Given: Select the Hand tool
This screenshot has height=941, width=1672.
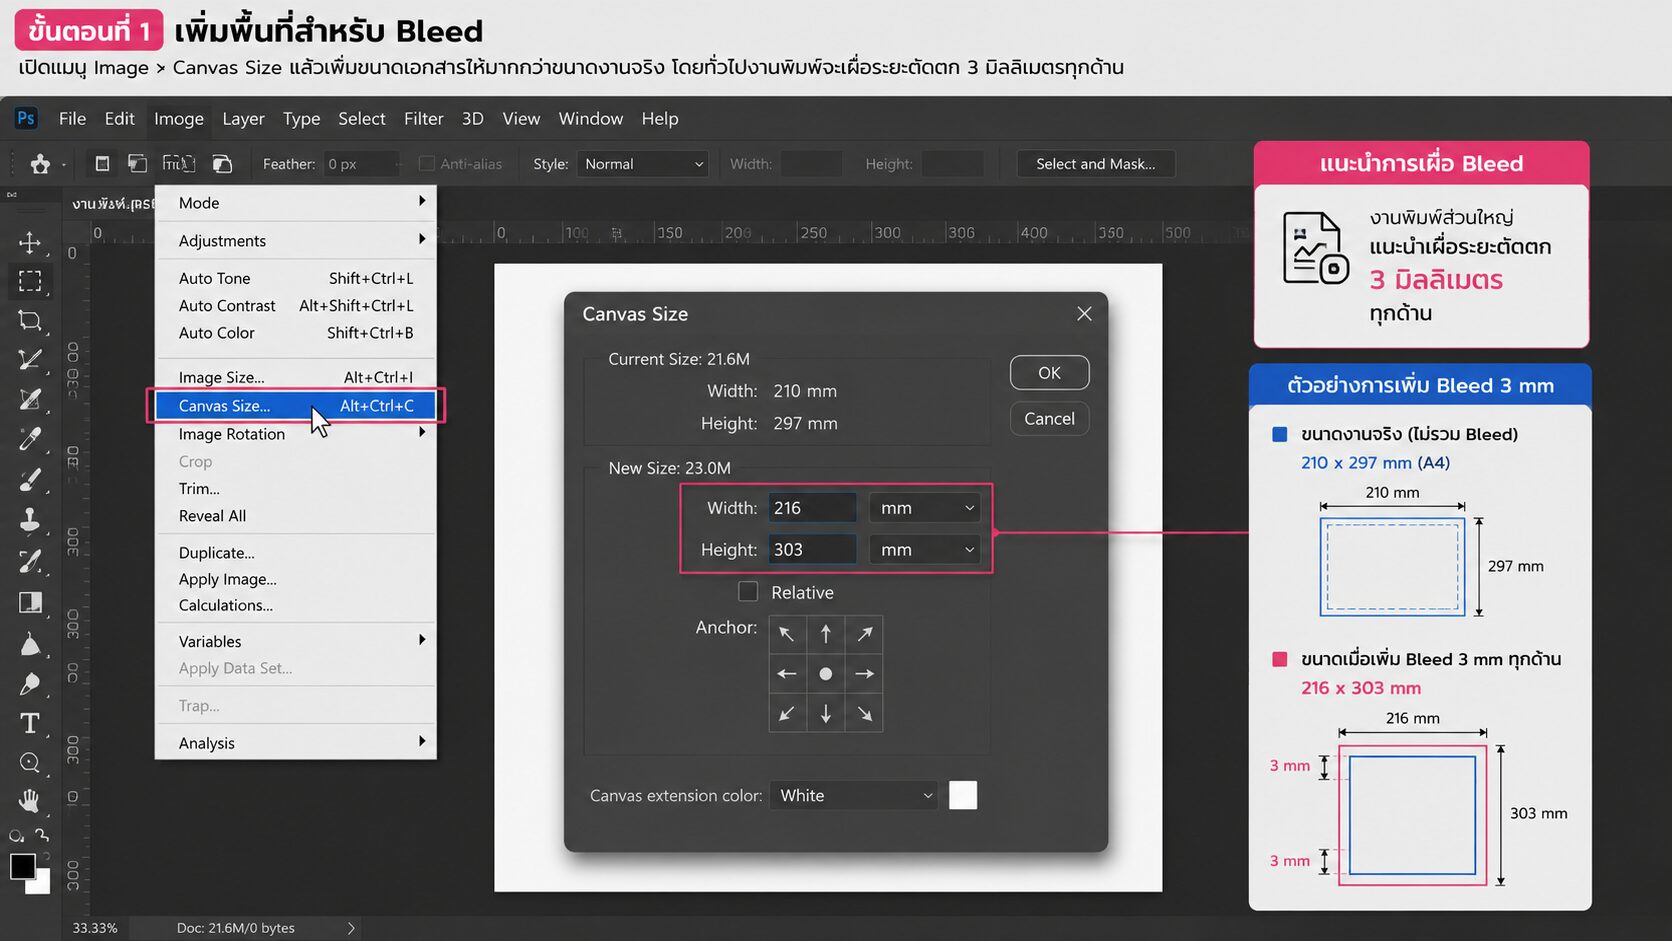Looking at the screenshot, I should pos(30,800).
